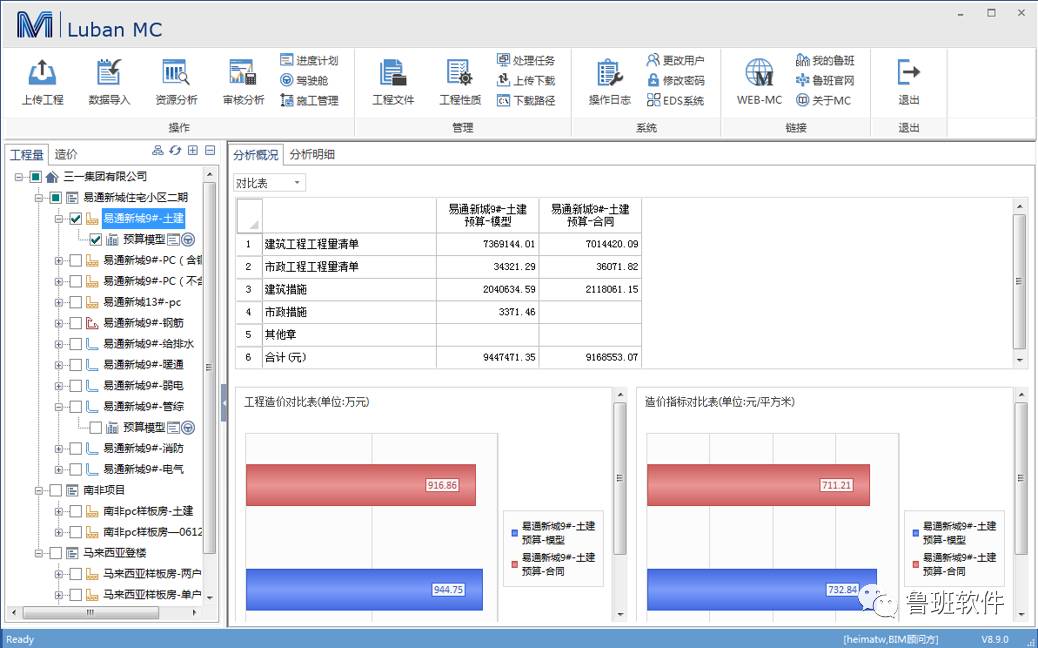Image resolution: width=1038 pixels, height=648 pixels.
Task: Click the 预算-模型 column header
Action: 488,215
